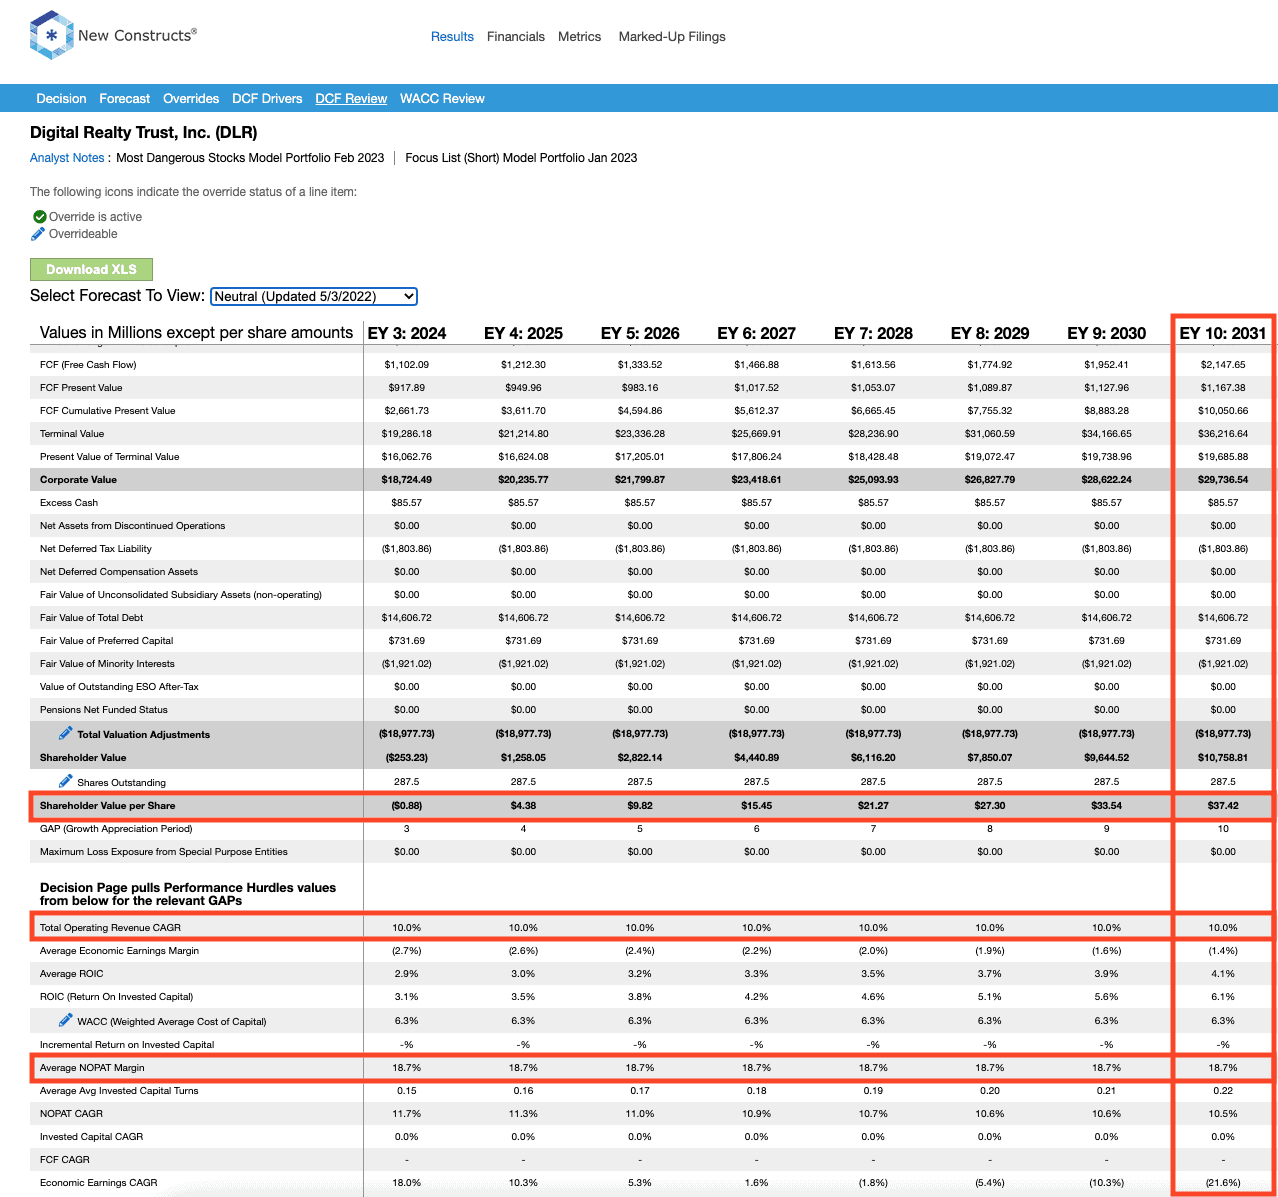The image size is (1278, 1197).
Task: Click the Overrideable pencil legend icon
Action: tap(38, 234)
